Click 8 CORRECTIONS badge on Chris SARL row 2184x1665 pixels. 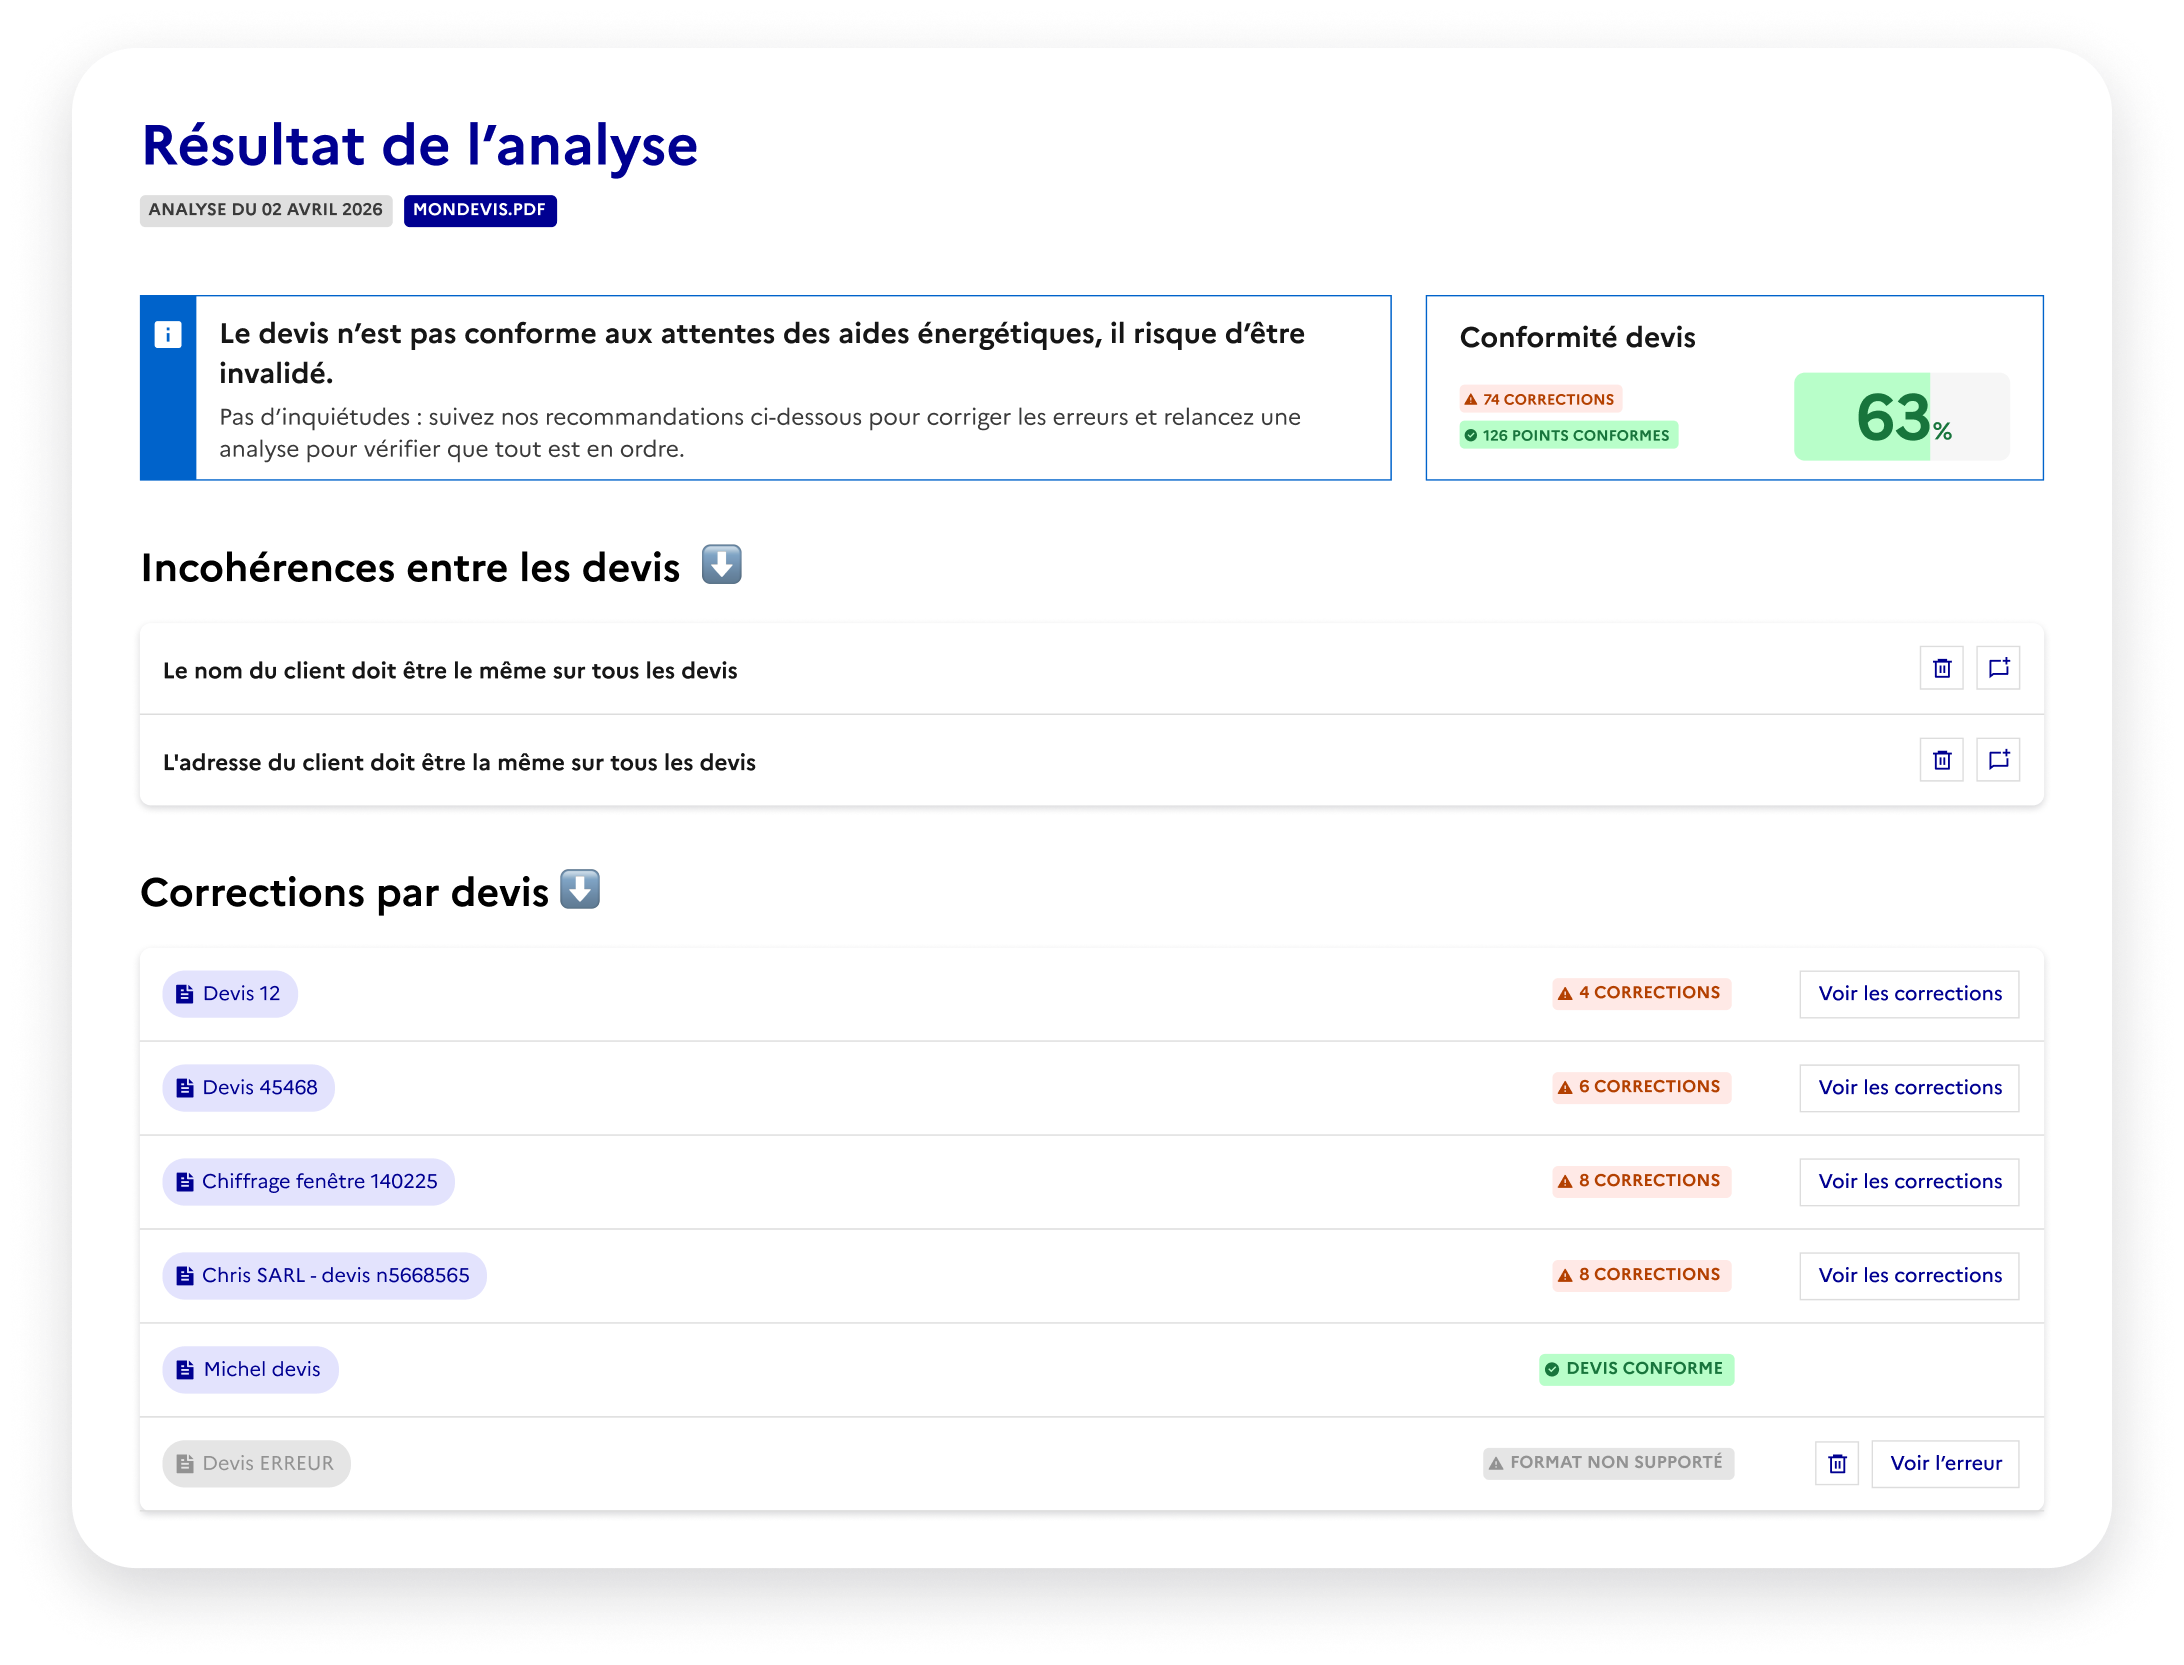[x=1641, y=1275]
